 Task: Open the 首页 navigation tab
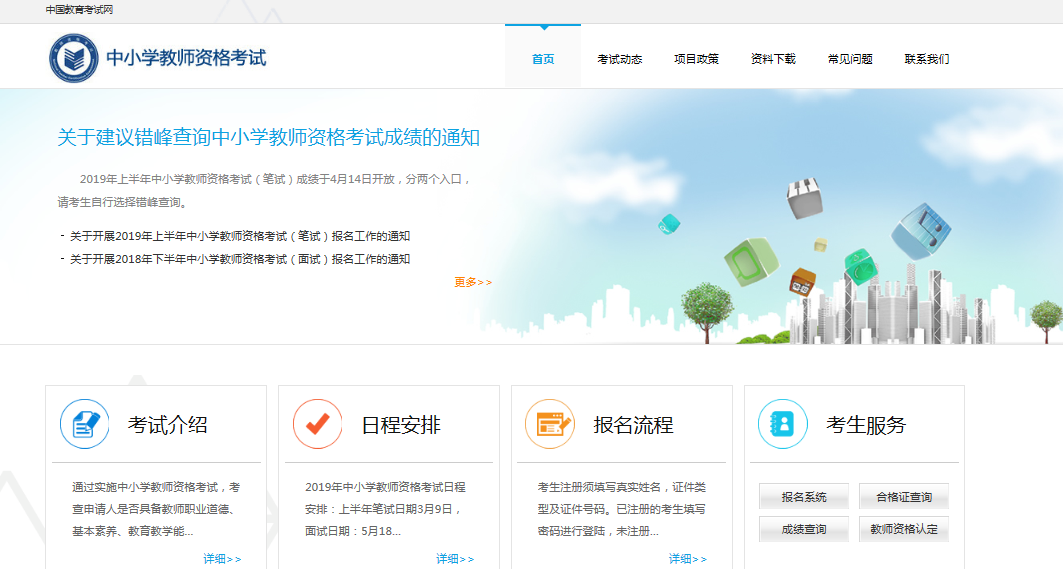(x=543, y=59)
